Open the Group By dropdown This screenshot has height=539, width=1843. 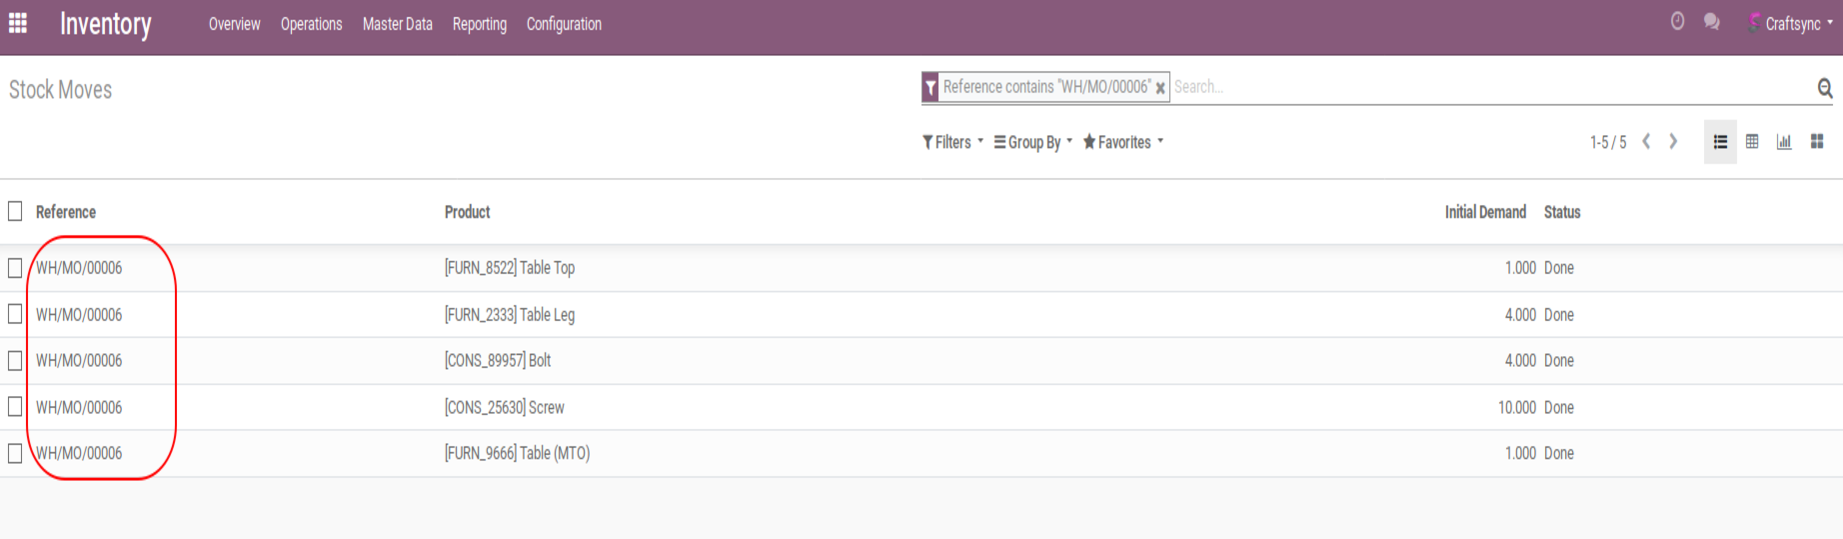pyautogui.click(x=1033, y=142)
